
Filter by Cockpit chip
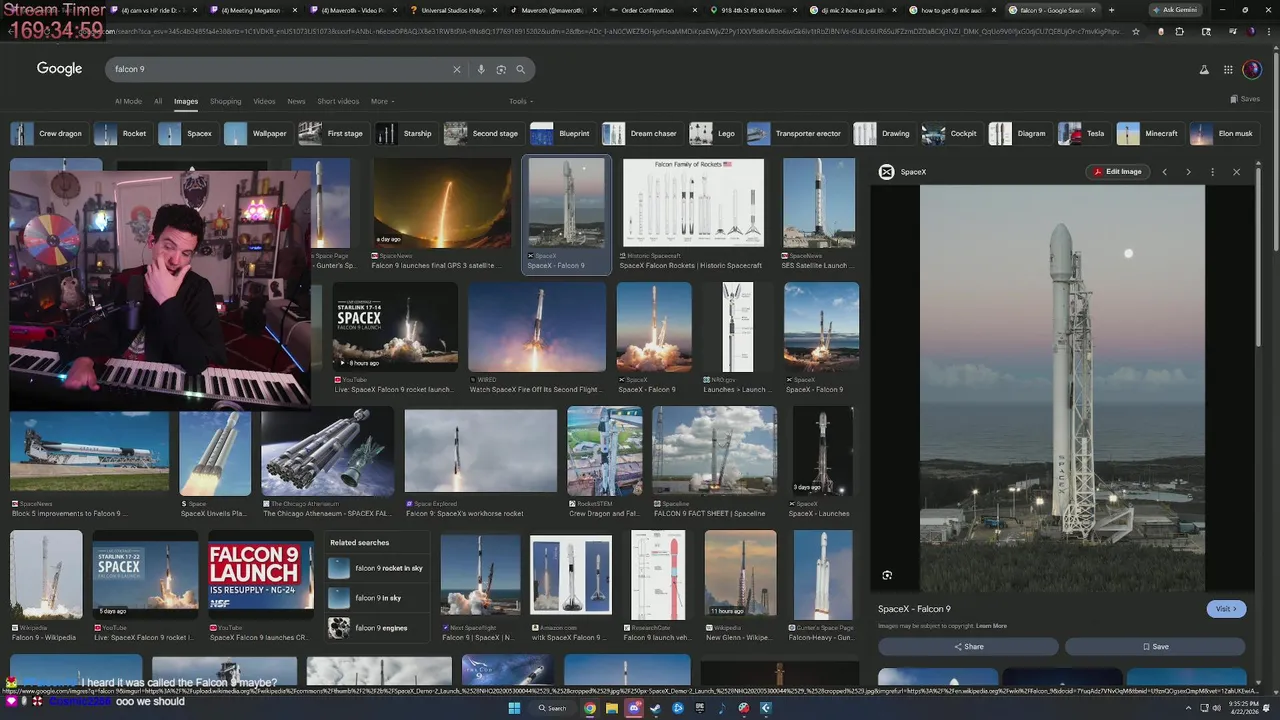pyautogui.click(x=951, y=133)
